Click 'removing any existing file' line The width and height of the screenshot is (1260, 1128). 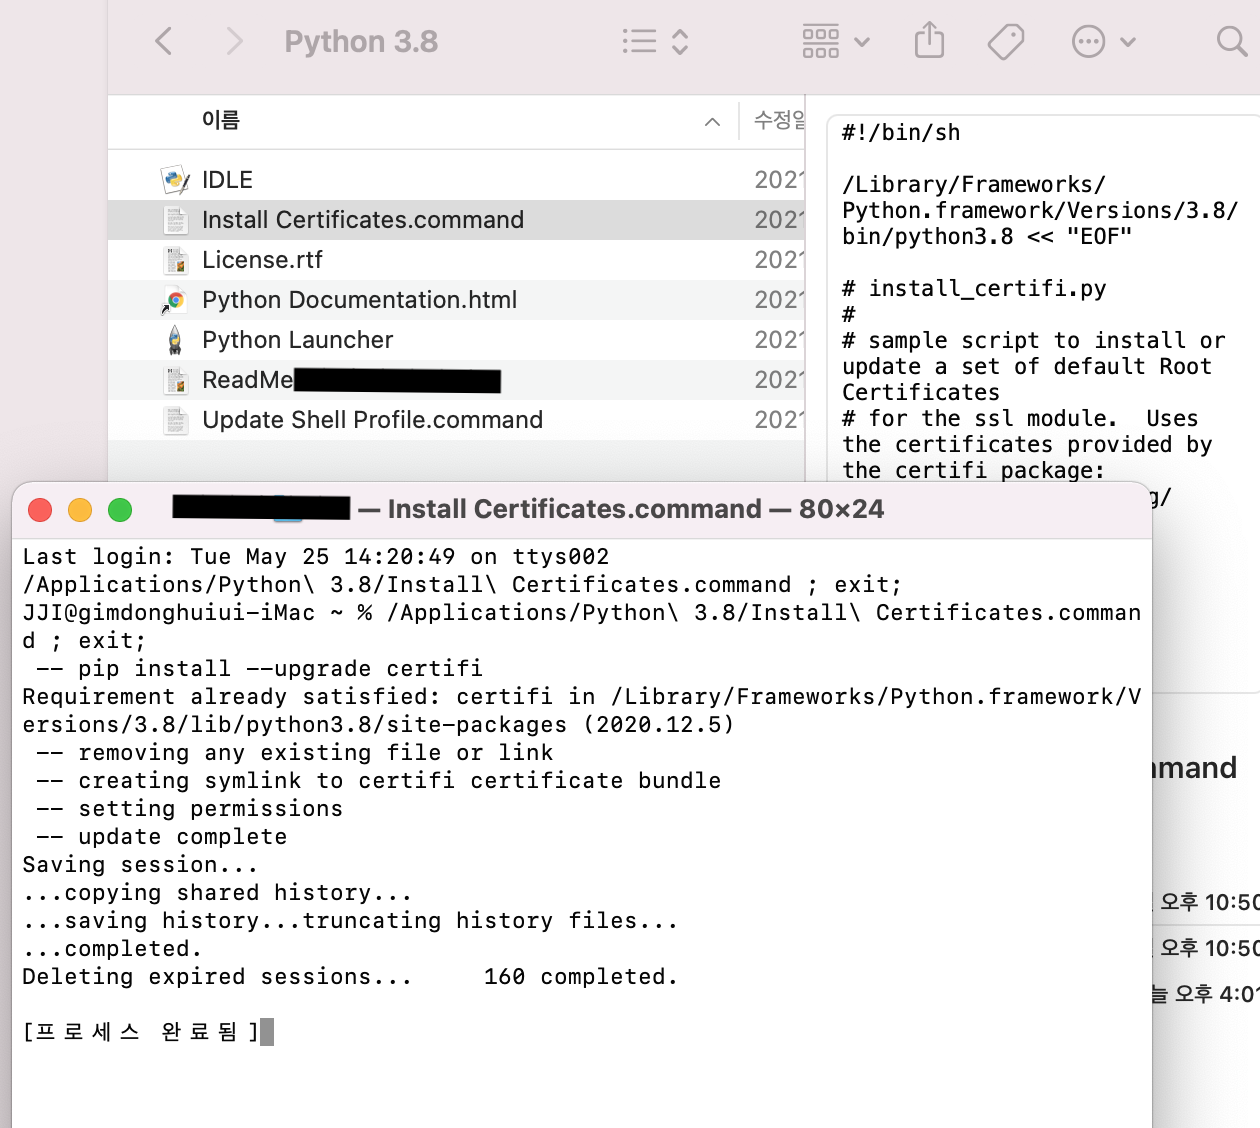(x=295, y=753)
